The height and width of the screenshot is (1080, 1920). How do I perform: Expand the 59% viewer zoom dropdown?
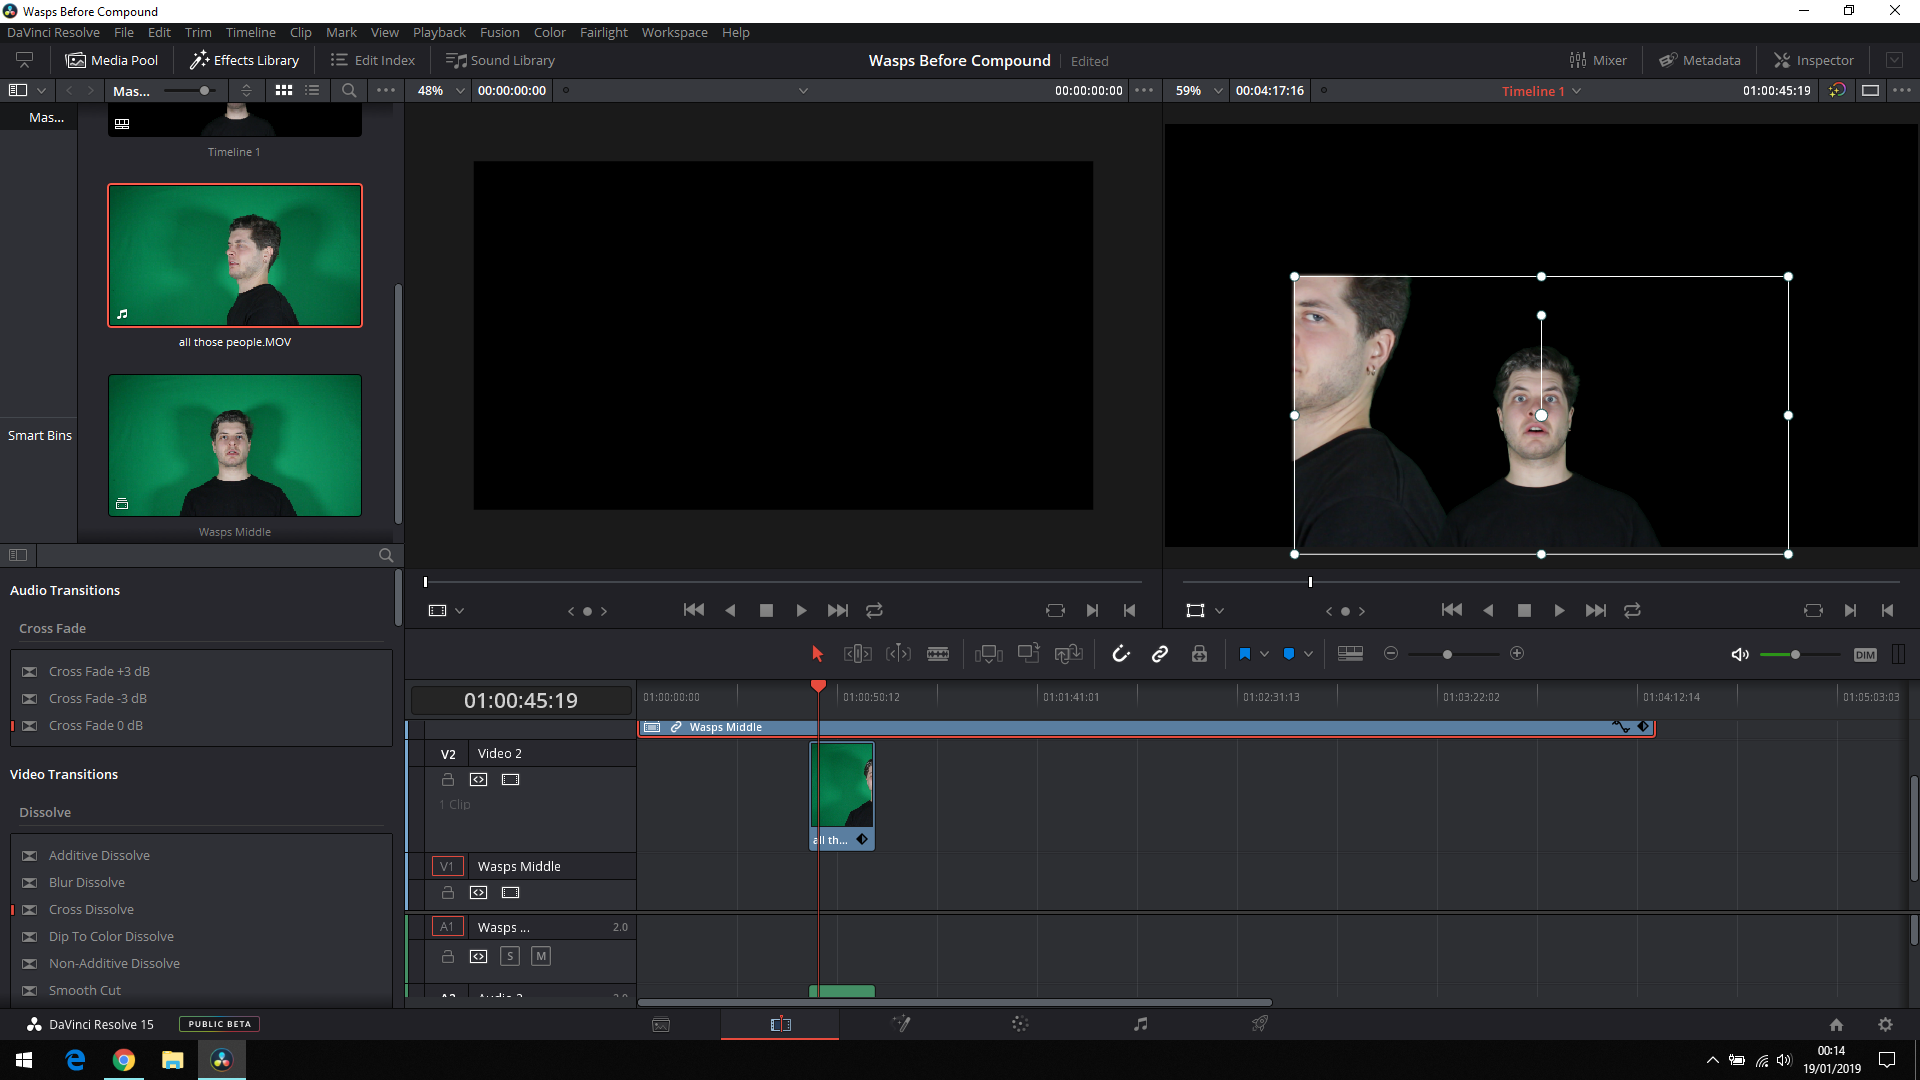1213,90
